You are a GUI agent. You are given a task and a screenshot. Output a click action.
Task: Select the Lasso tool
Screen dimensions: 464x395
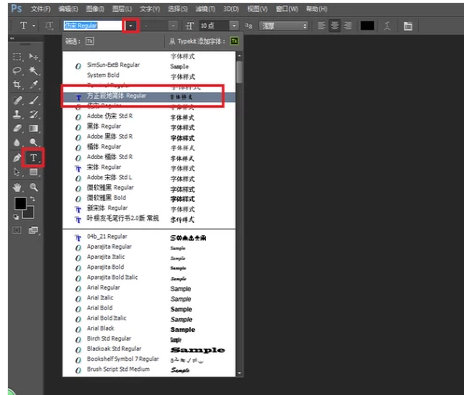[x=17, y=71]
